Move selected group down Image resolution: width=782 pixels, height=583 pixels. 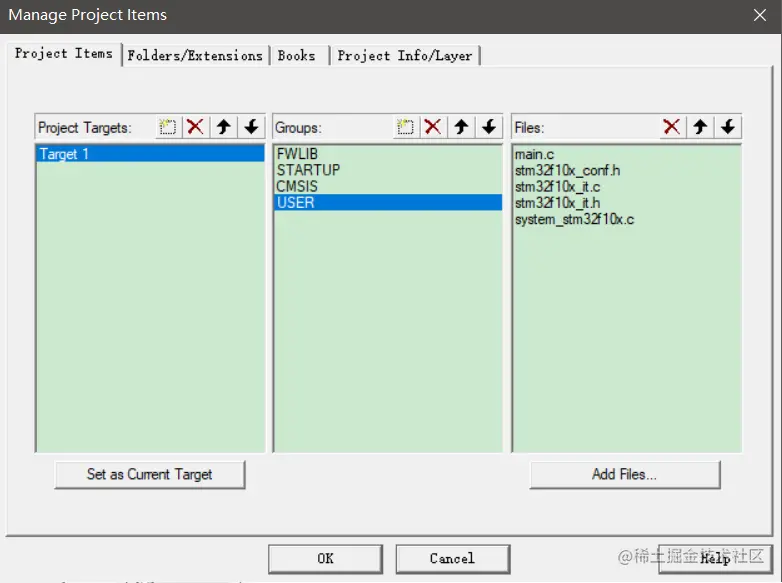(x=489, y=127)
